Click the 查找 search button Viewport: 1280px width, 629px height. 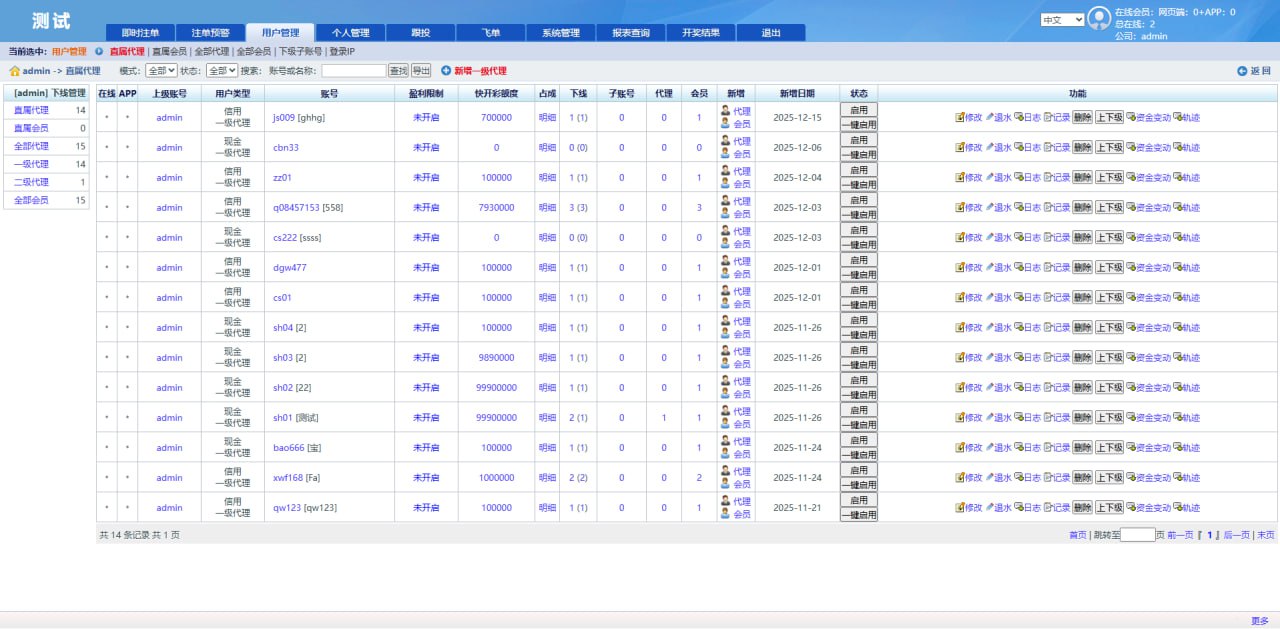coord(398,71)
